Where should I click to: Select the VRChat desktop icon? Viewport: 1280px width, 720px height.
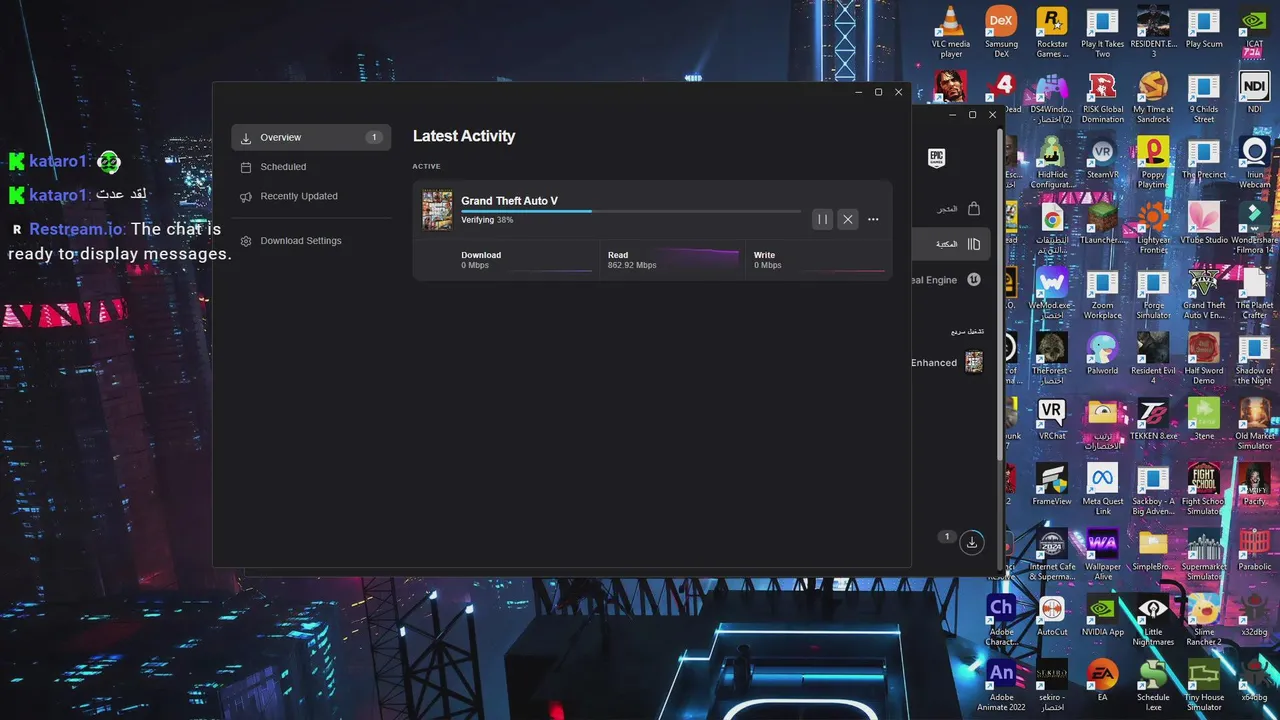[1052, 419]
